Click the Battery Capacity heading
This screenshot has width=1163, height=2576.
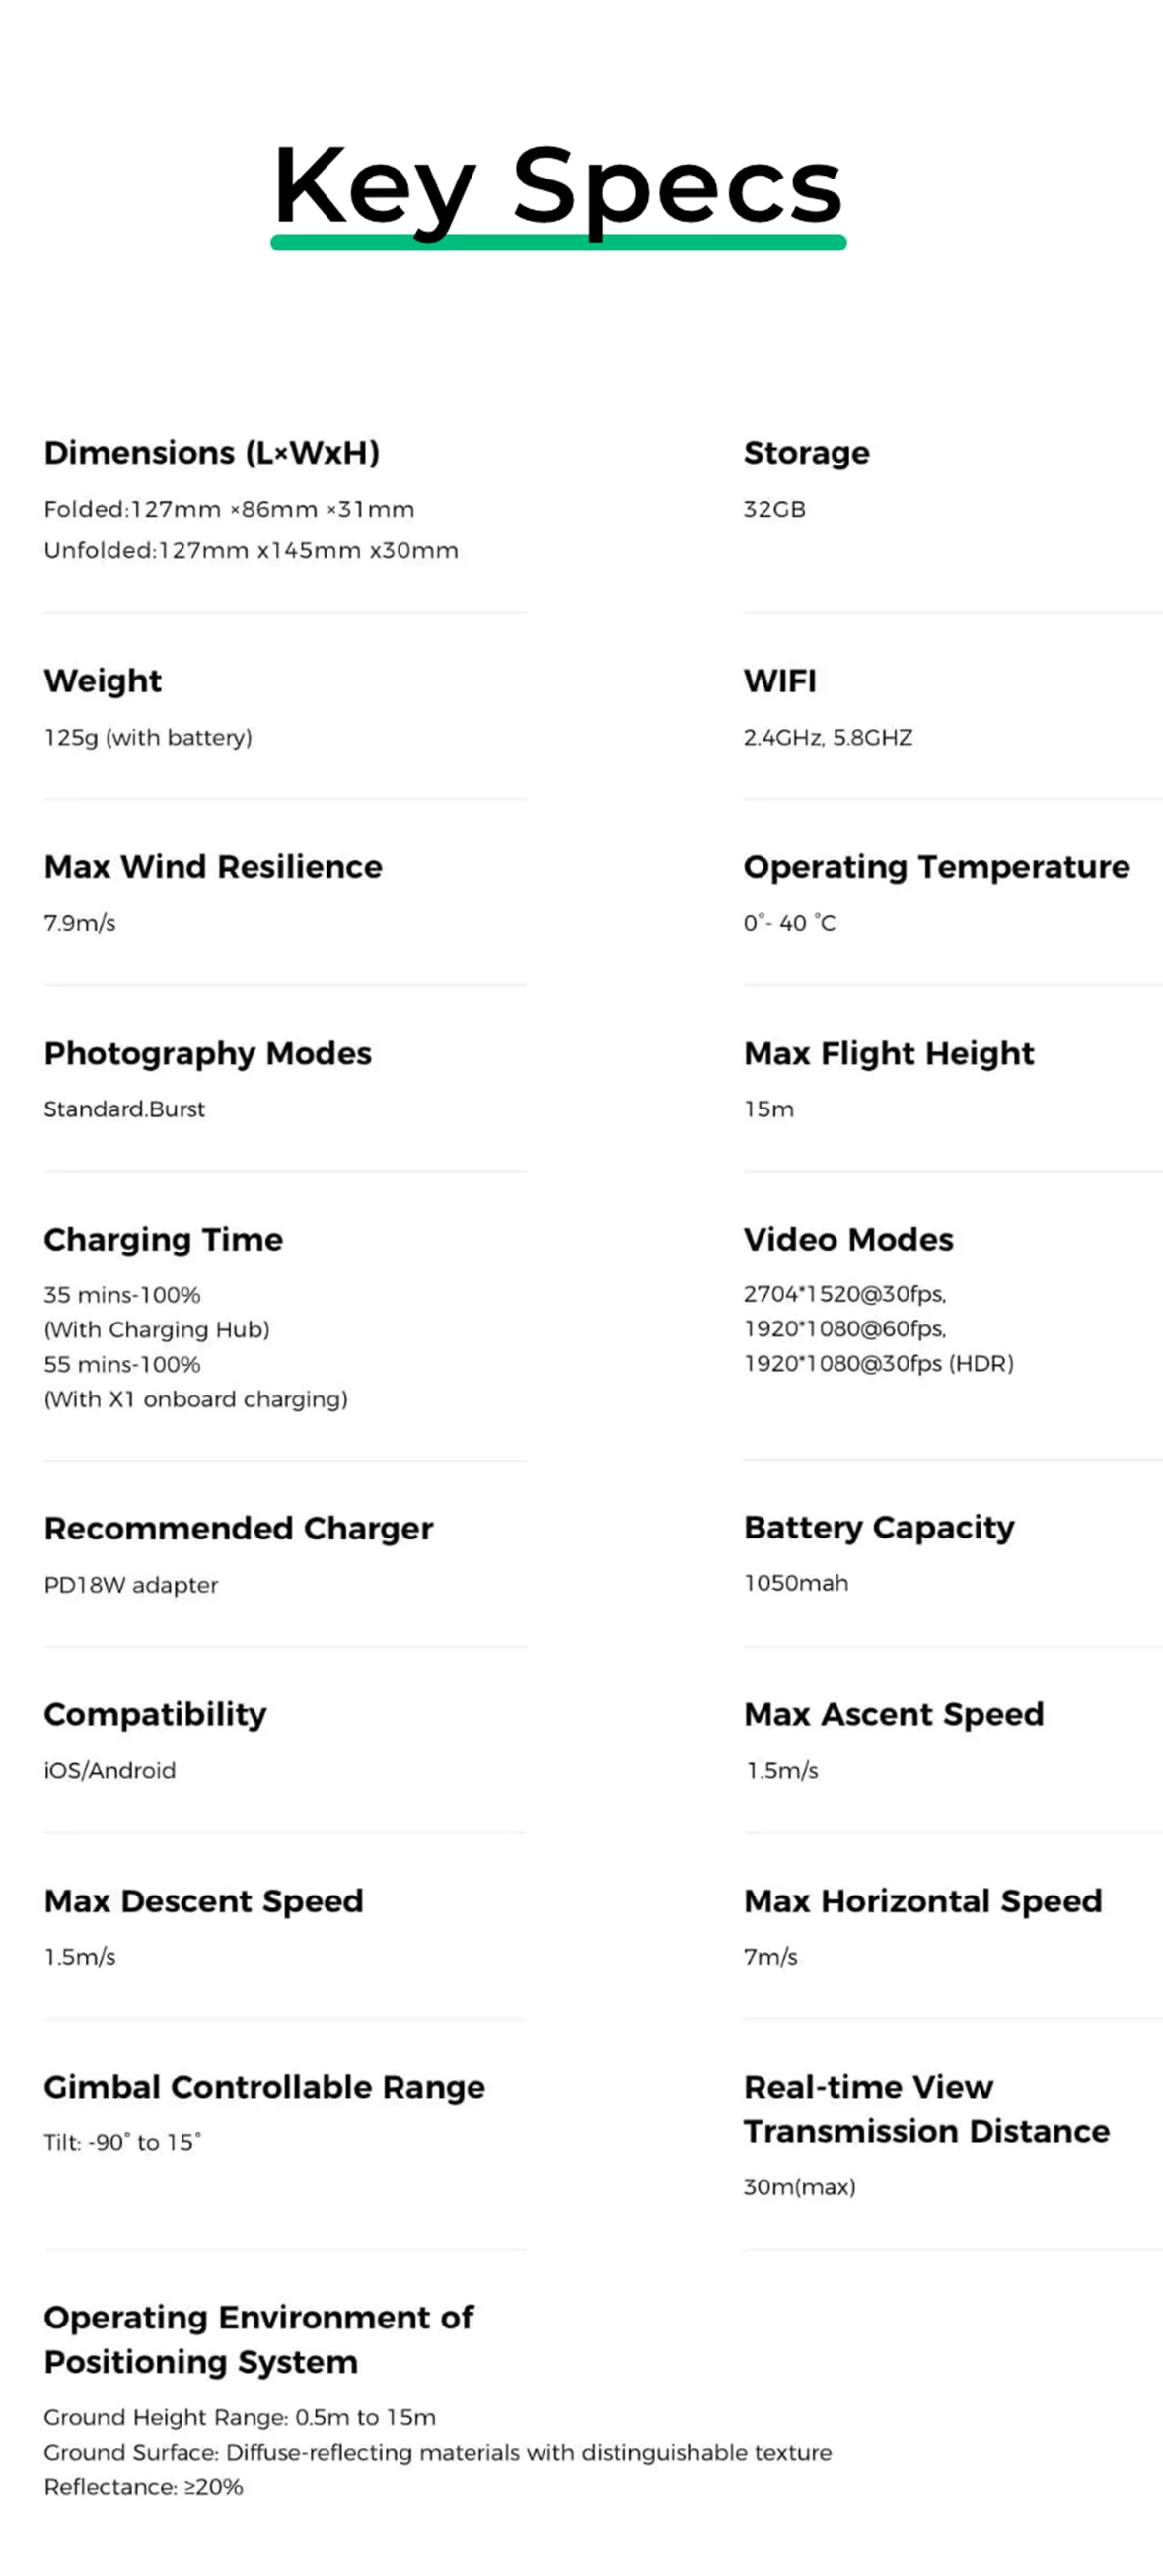(x=879, y=1528)
